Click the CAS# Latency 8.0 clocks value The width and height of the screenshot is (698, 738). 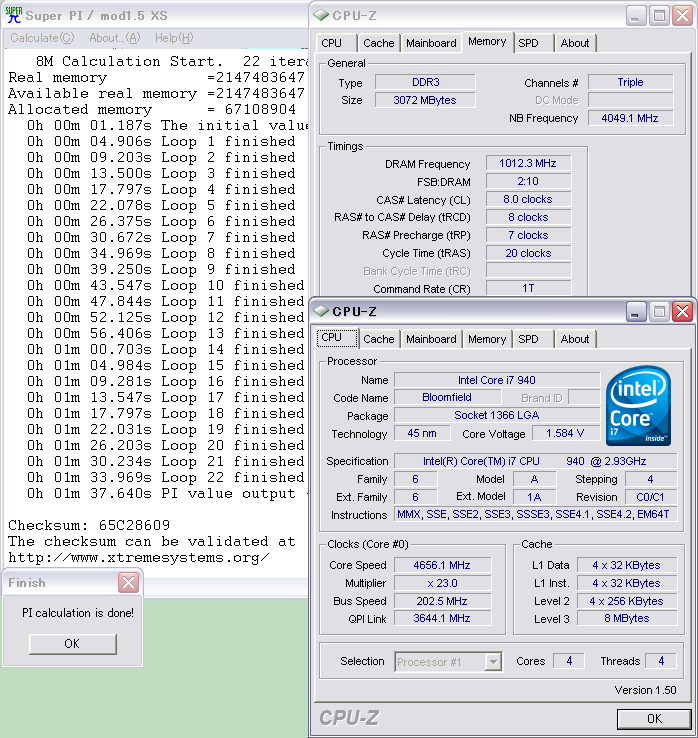528,199
